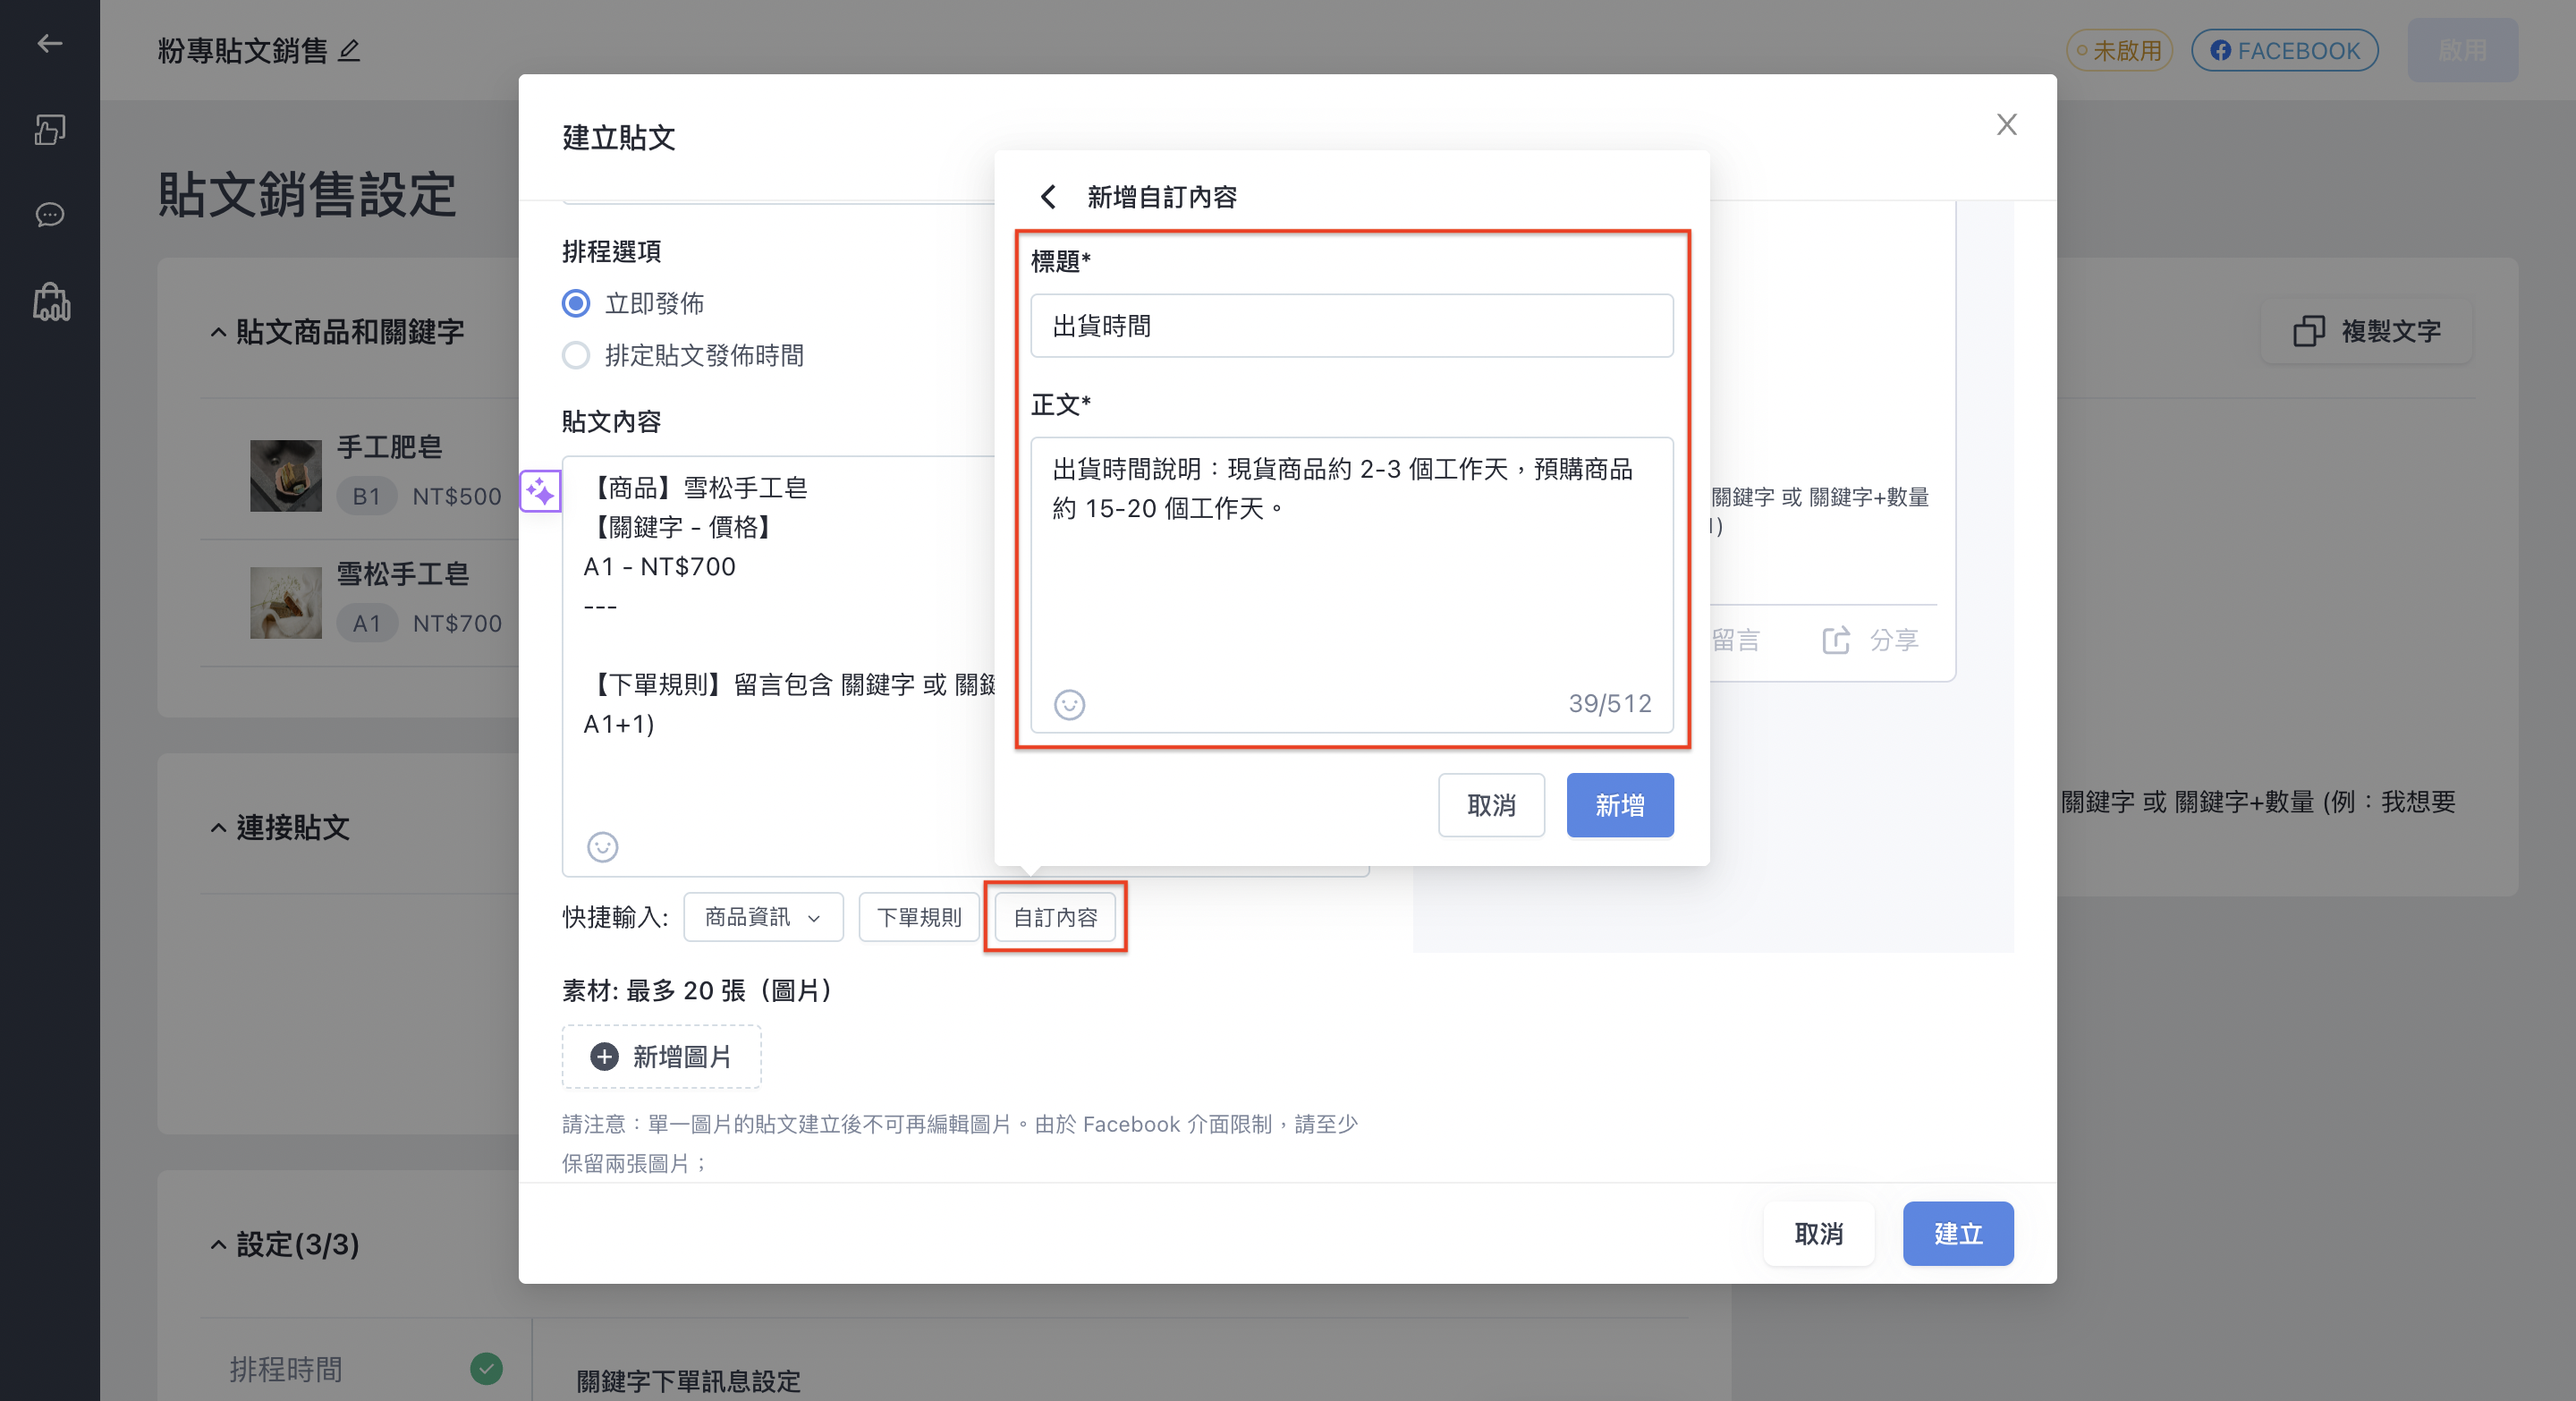Click the blue 新增 button
The image size is (2576, 1401).
click(1619, 805)
